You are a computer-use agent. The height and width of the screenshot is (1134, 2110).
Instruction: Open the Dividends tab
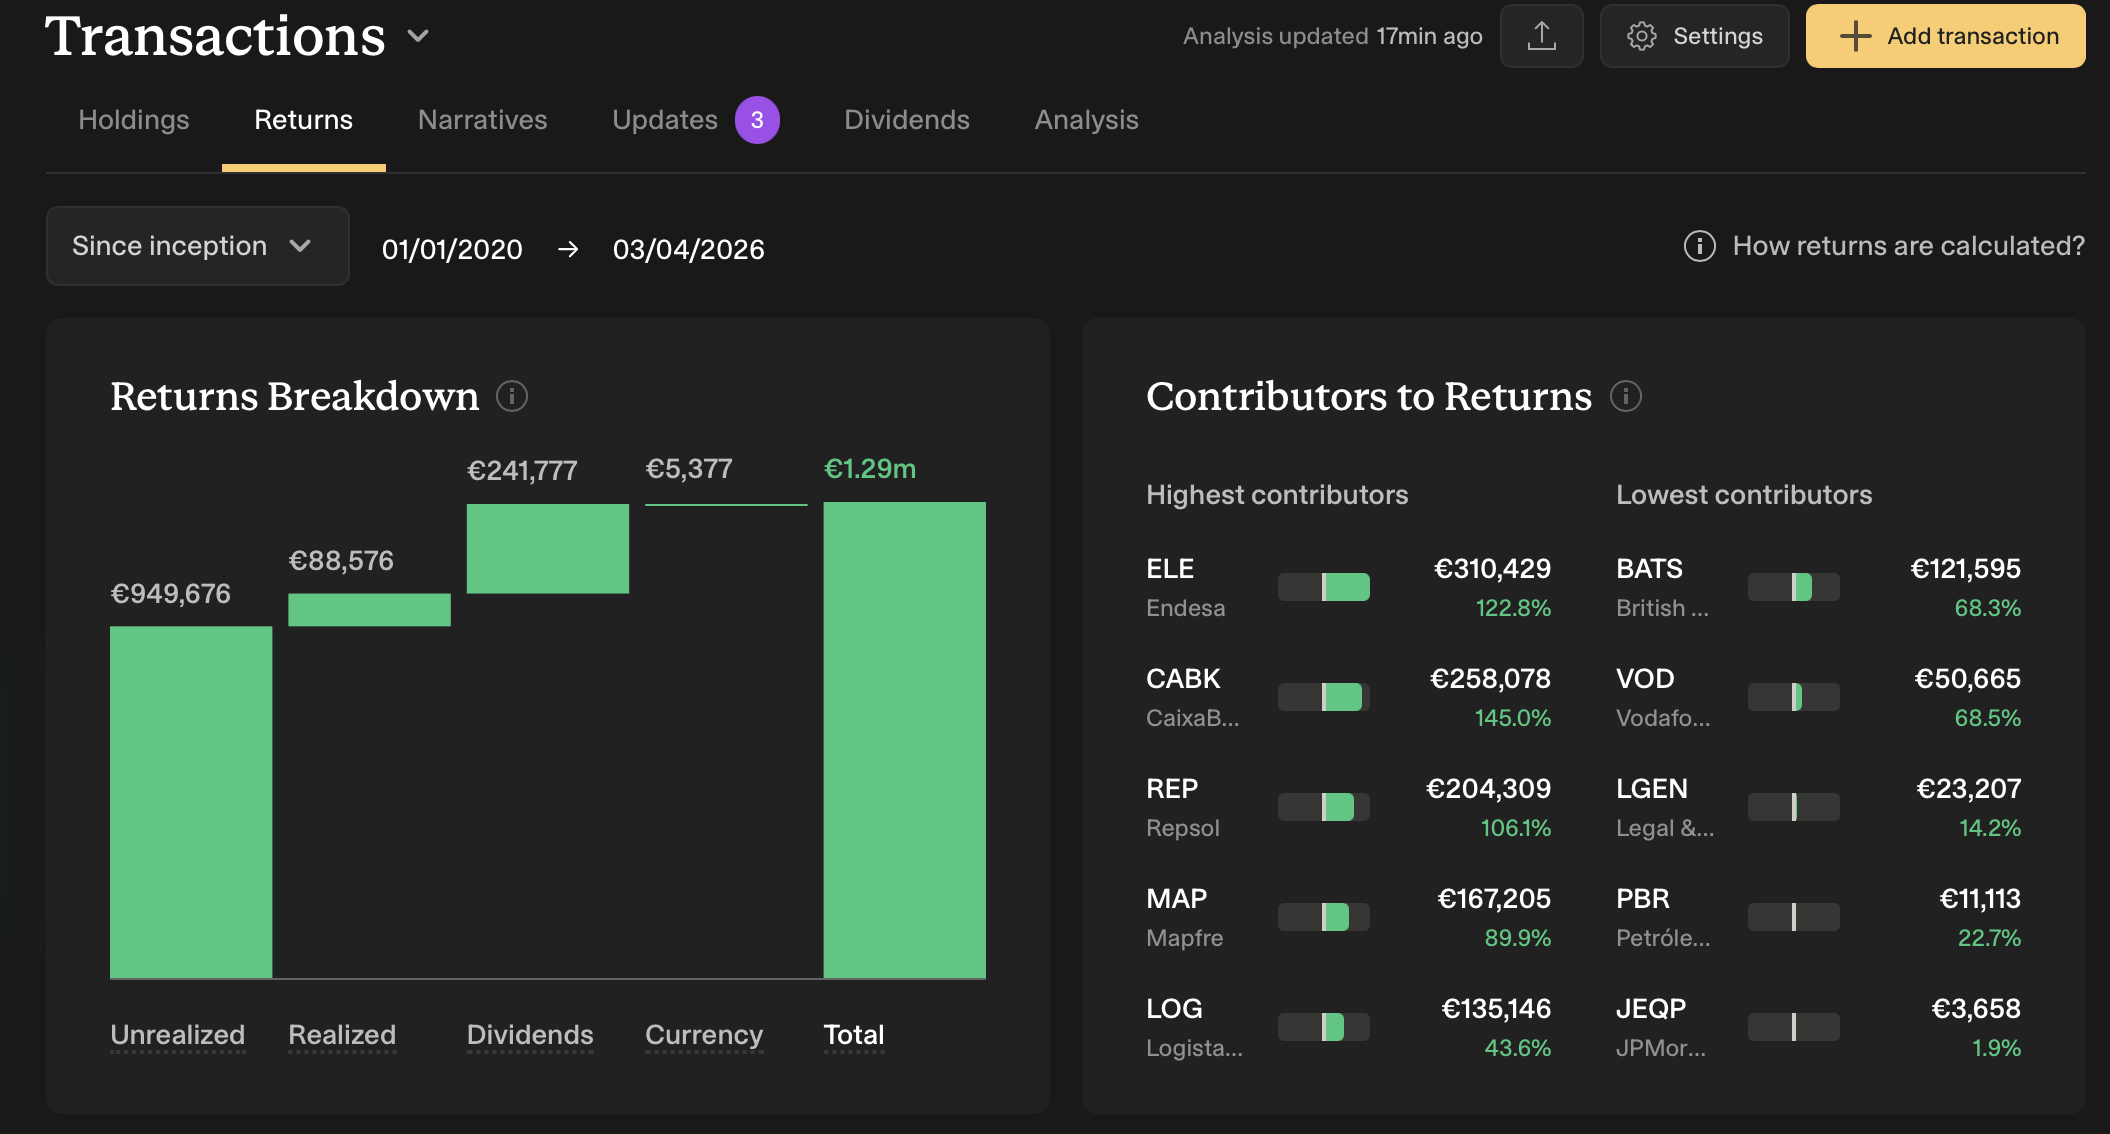pos(906,120)
